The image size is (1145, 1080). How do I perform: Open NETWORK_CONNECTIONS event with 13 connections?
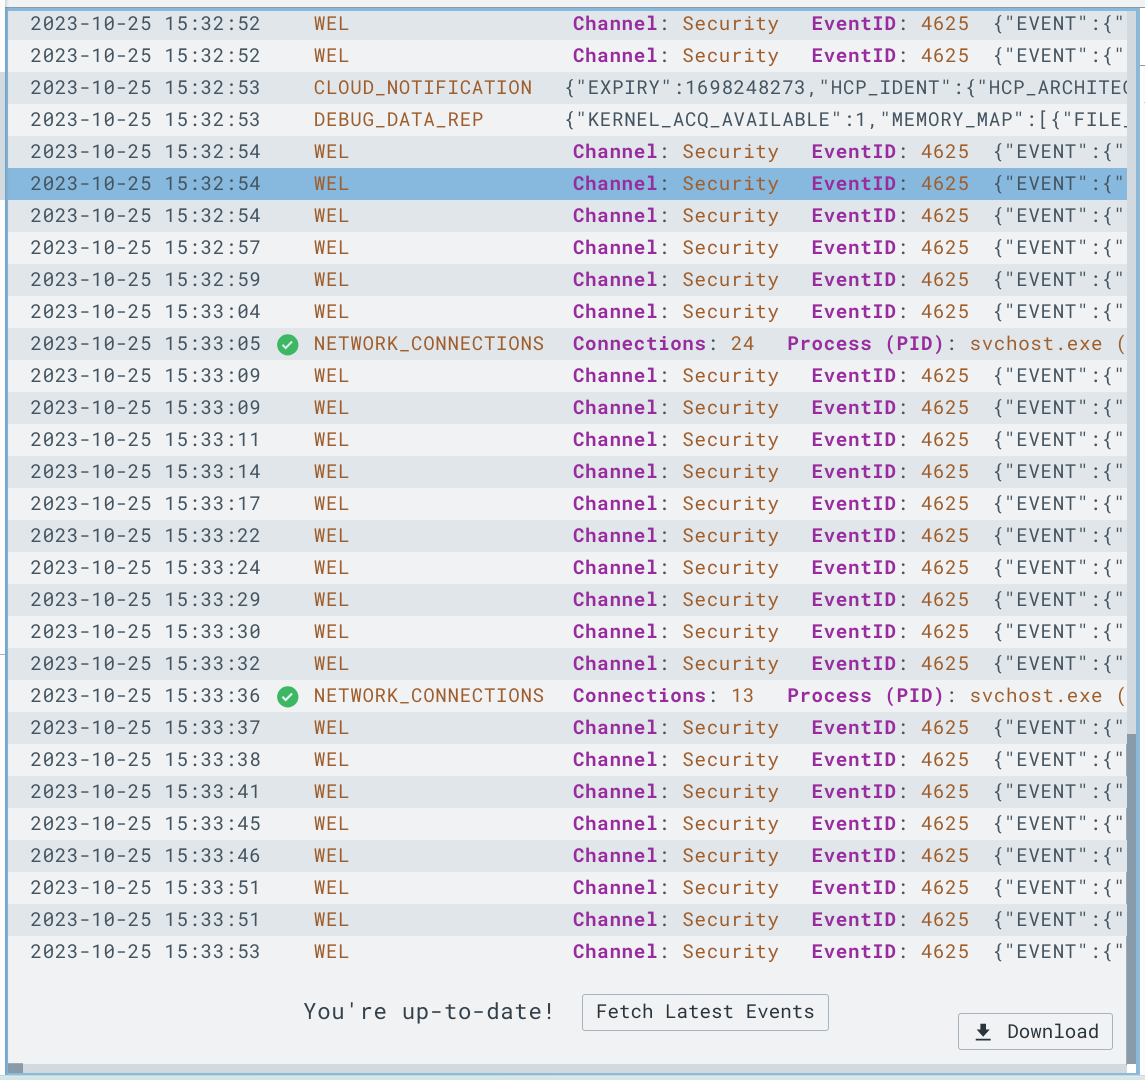tap(567, 696)
